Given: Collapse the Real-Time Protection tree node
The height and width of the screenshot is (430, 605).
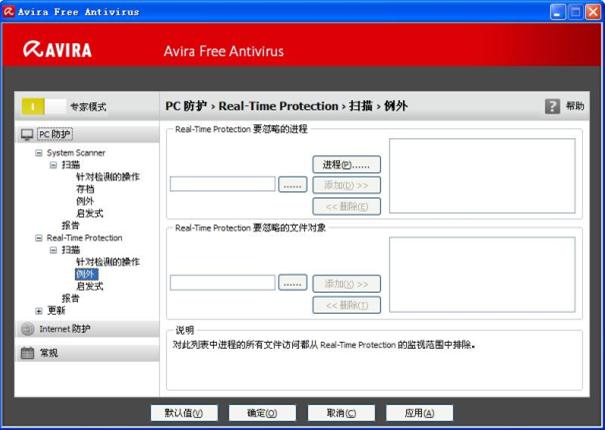Looking at the screenshot, I should click(39, 238).
